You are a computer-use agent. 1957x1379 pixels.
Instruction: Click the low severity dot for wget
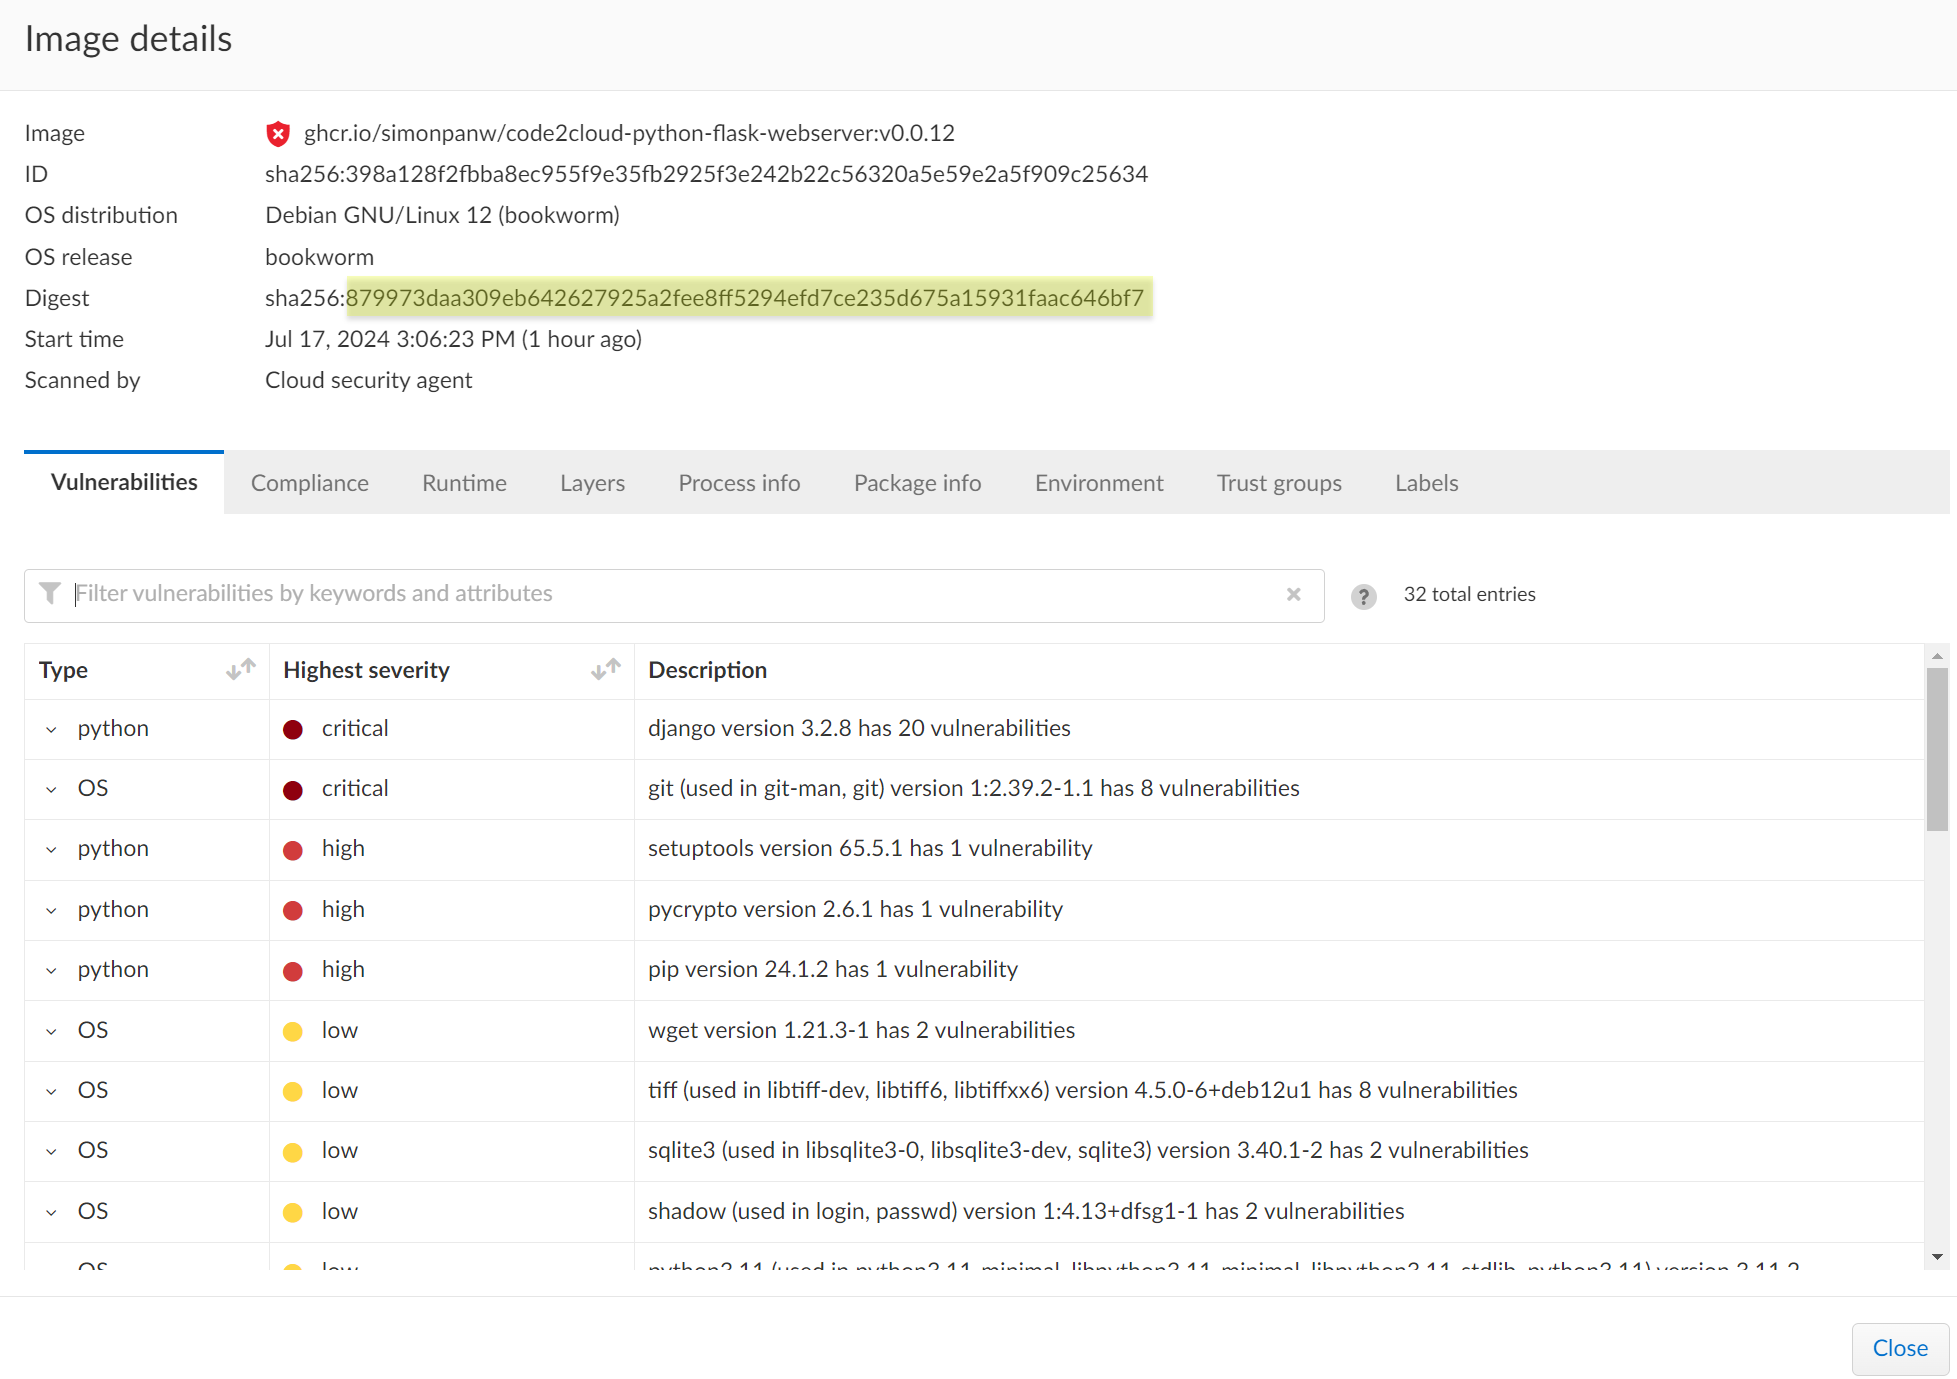[x=293, y=1032]
